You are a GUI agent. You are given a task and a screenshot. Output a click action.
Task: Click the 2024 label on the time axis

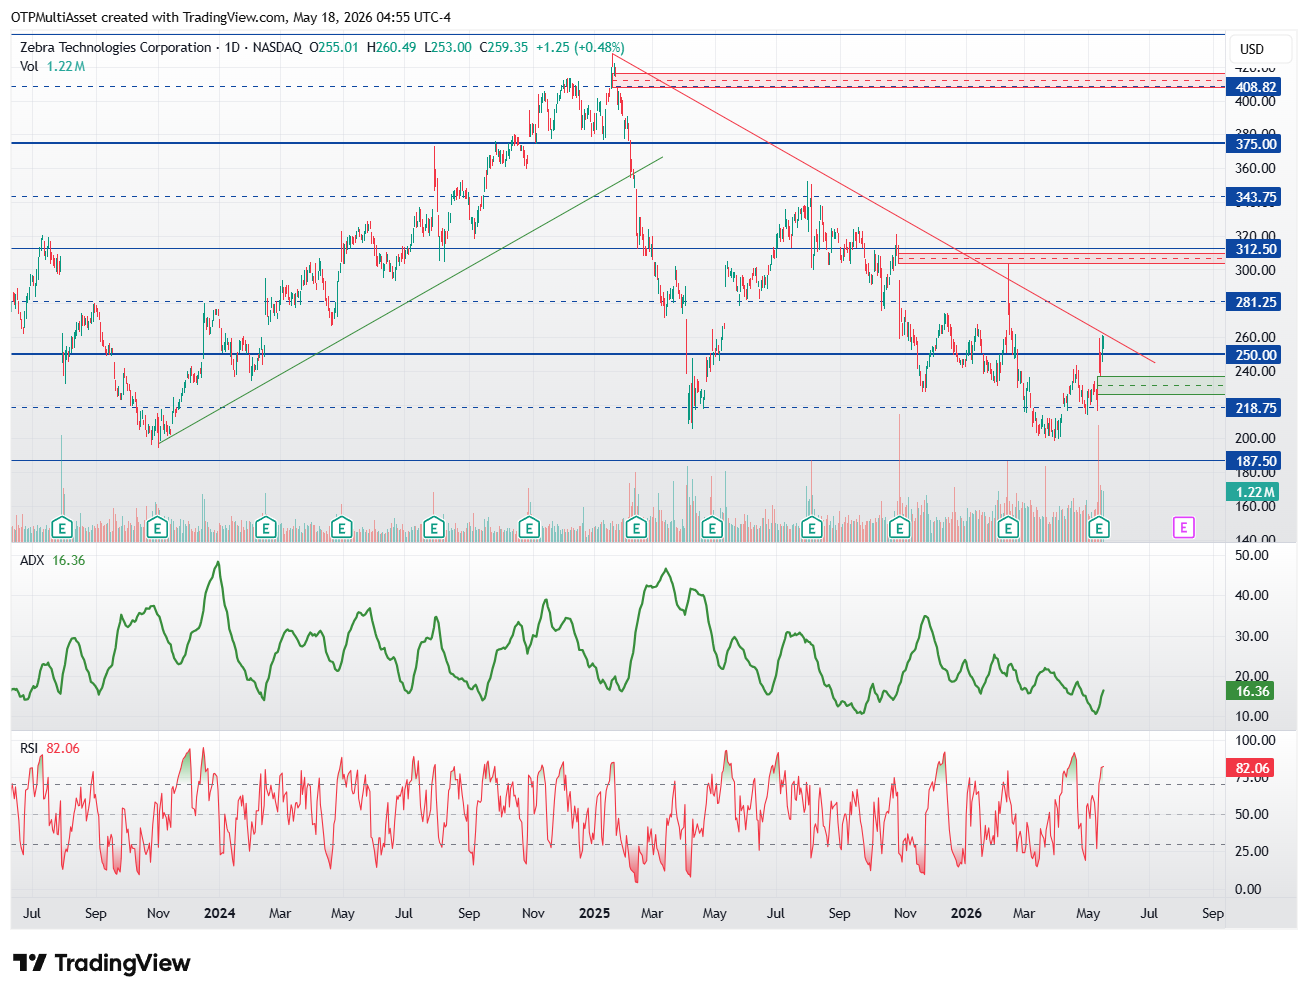point(219,913)
